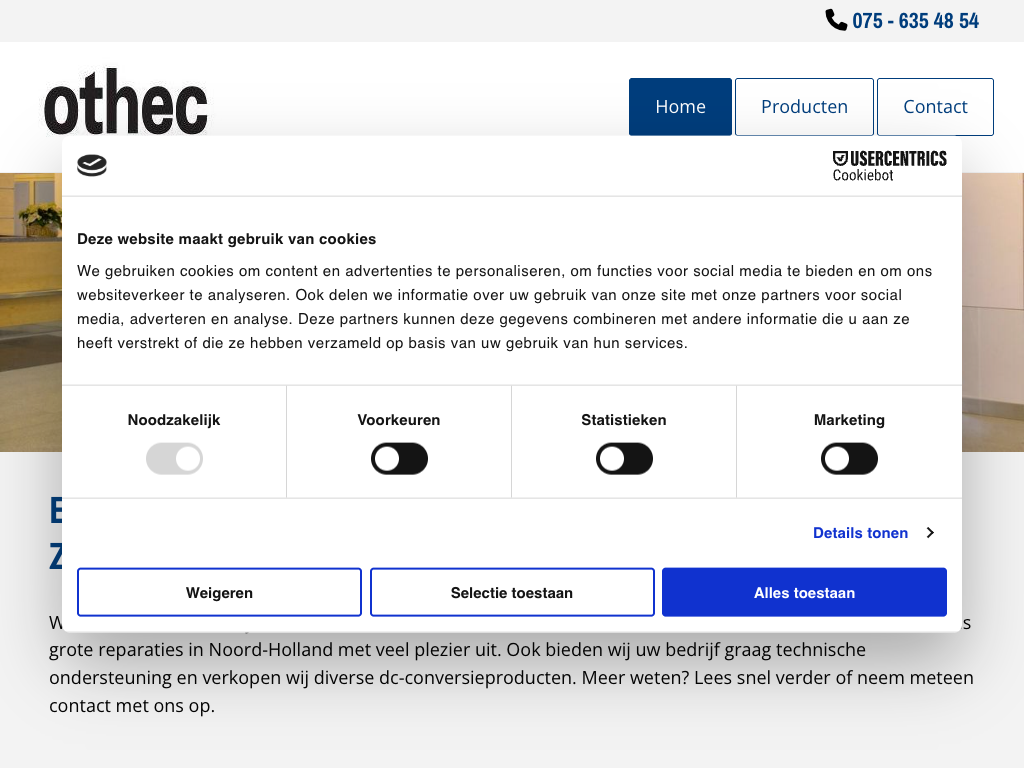Enable the Statistieken cookie switch
This screenshot has width=1024, height=768.
click(x=624, y=460)
